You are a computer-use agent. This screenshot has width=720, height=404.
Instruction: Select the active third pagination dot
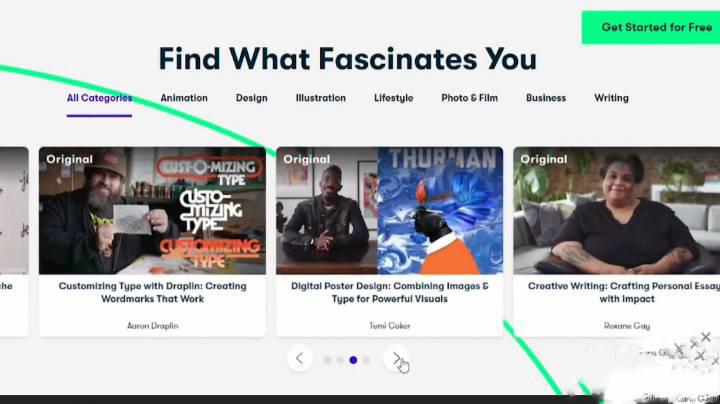353,360
